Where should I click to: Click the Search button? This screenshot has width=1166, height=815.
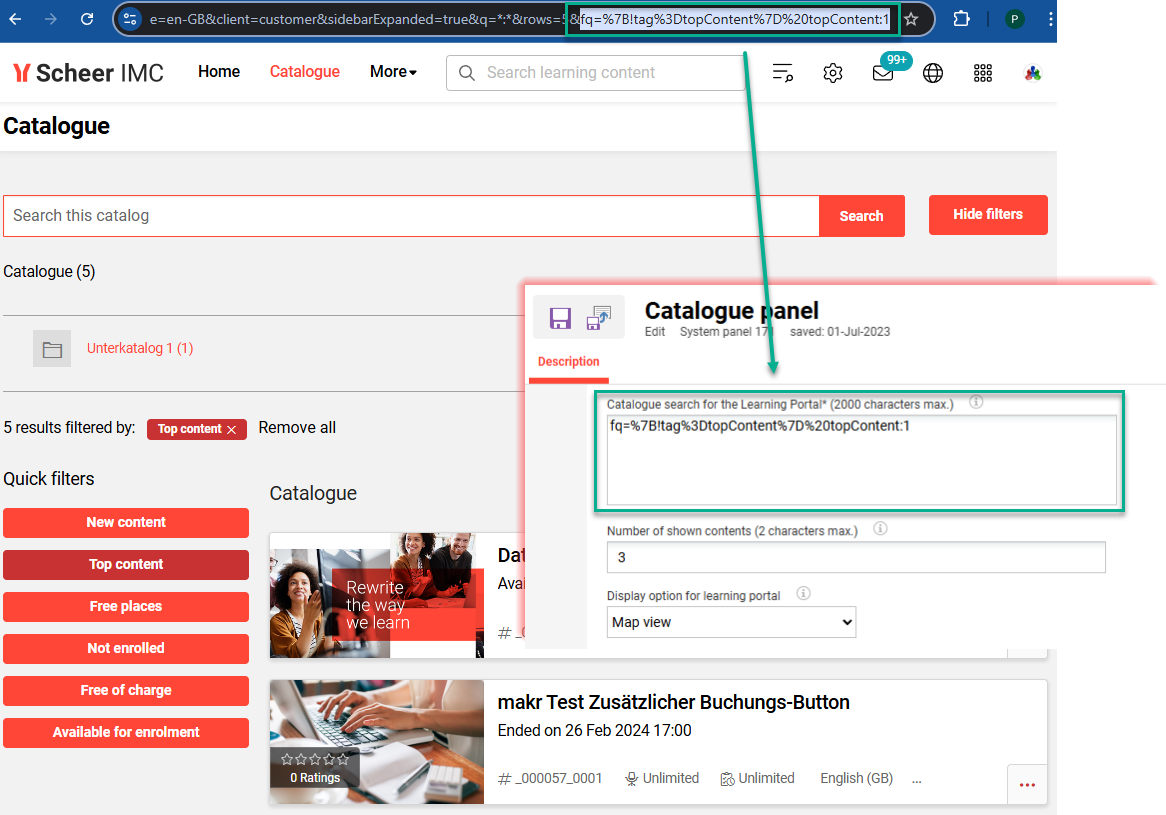pos(862,215)
